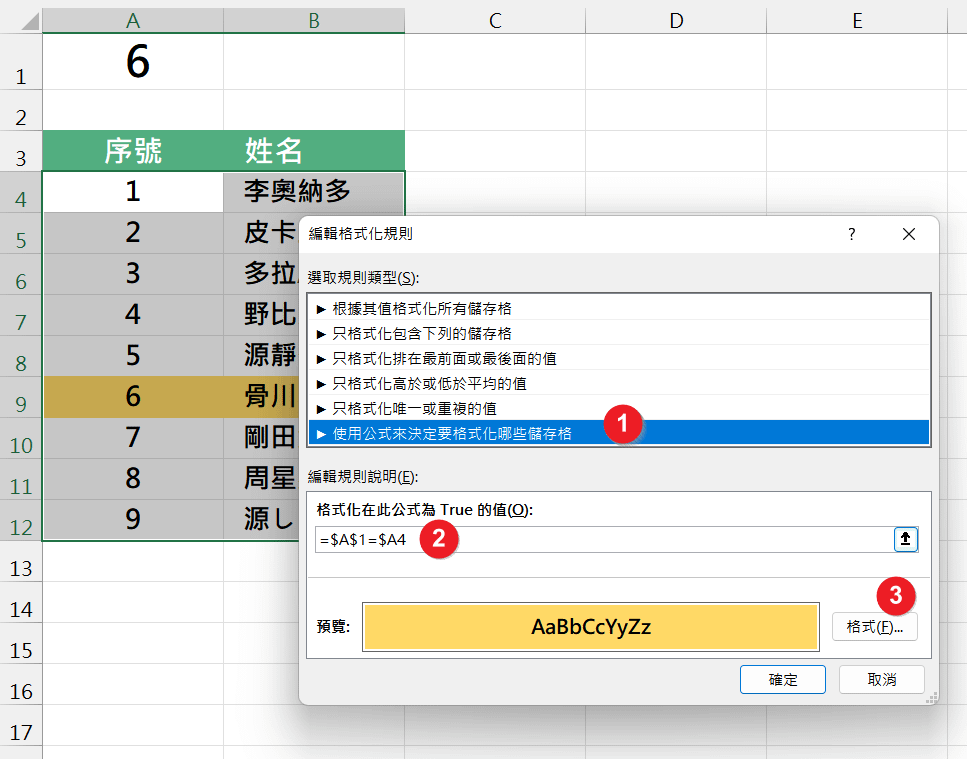Choose 只格式化高於或低於平均的值 rule
The height and width of the screenshot is (759, 967).
[429, 383]
